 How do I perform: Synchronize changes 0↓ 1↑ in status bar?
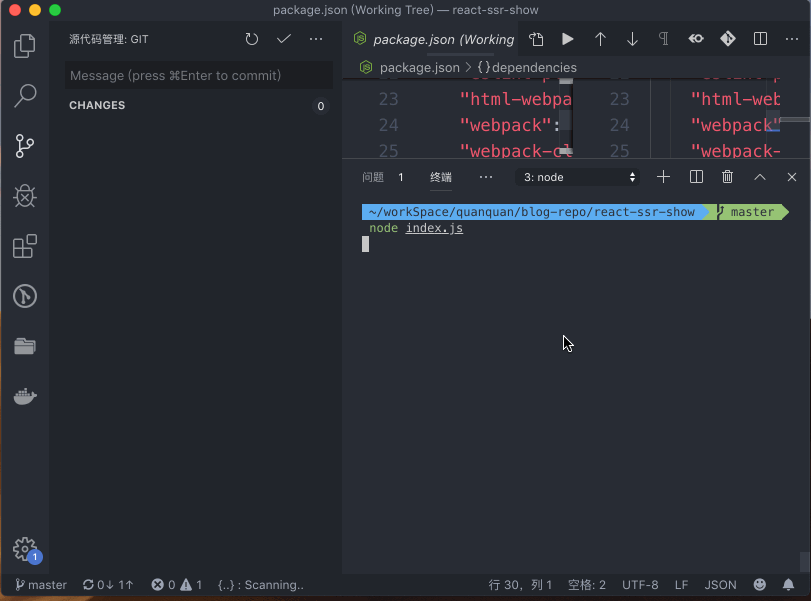109,585
